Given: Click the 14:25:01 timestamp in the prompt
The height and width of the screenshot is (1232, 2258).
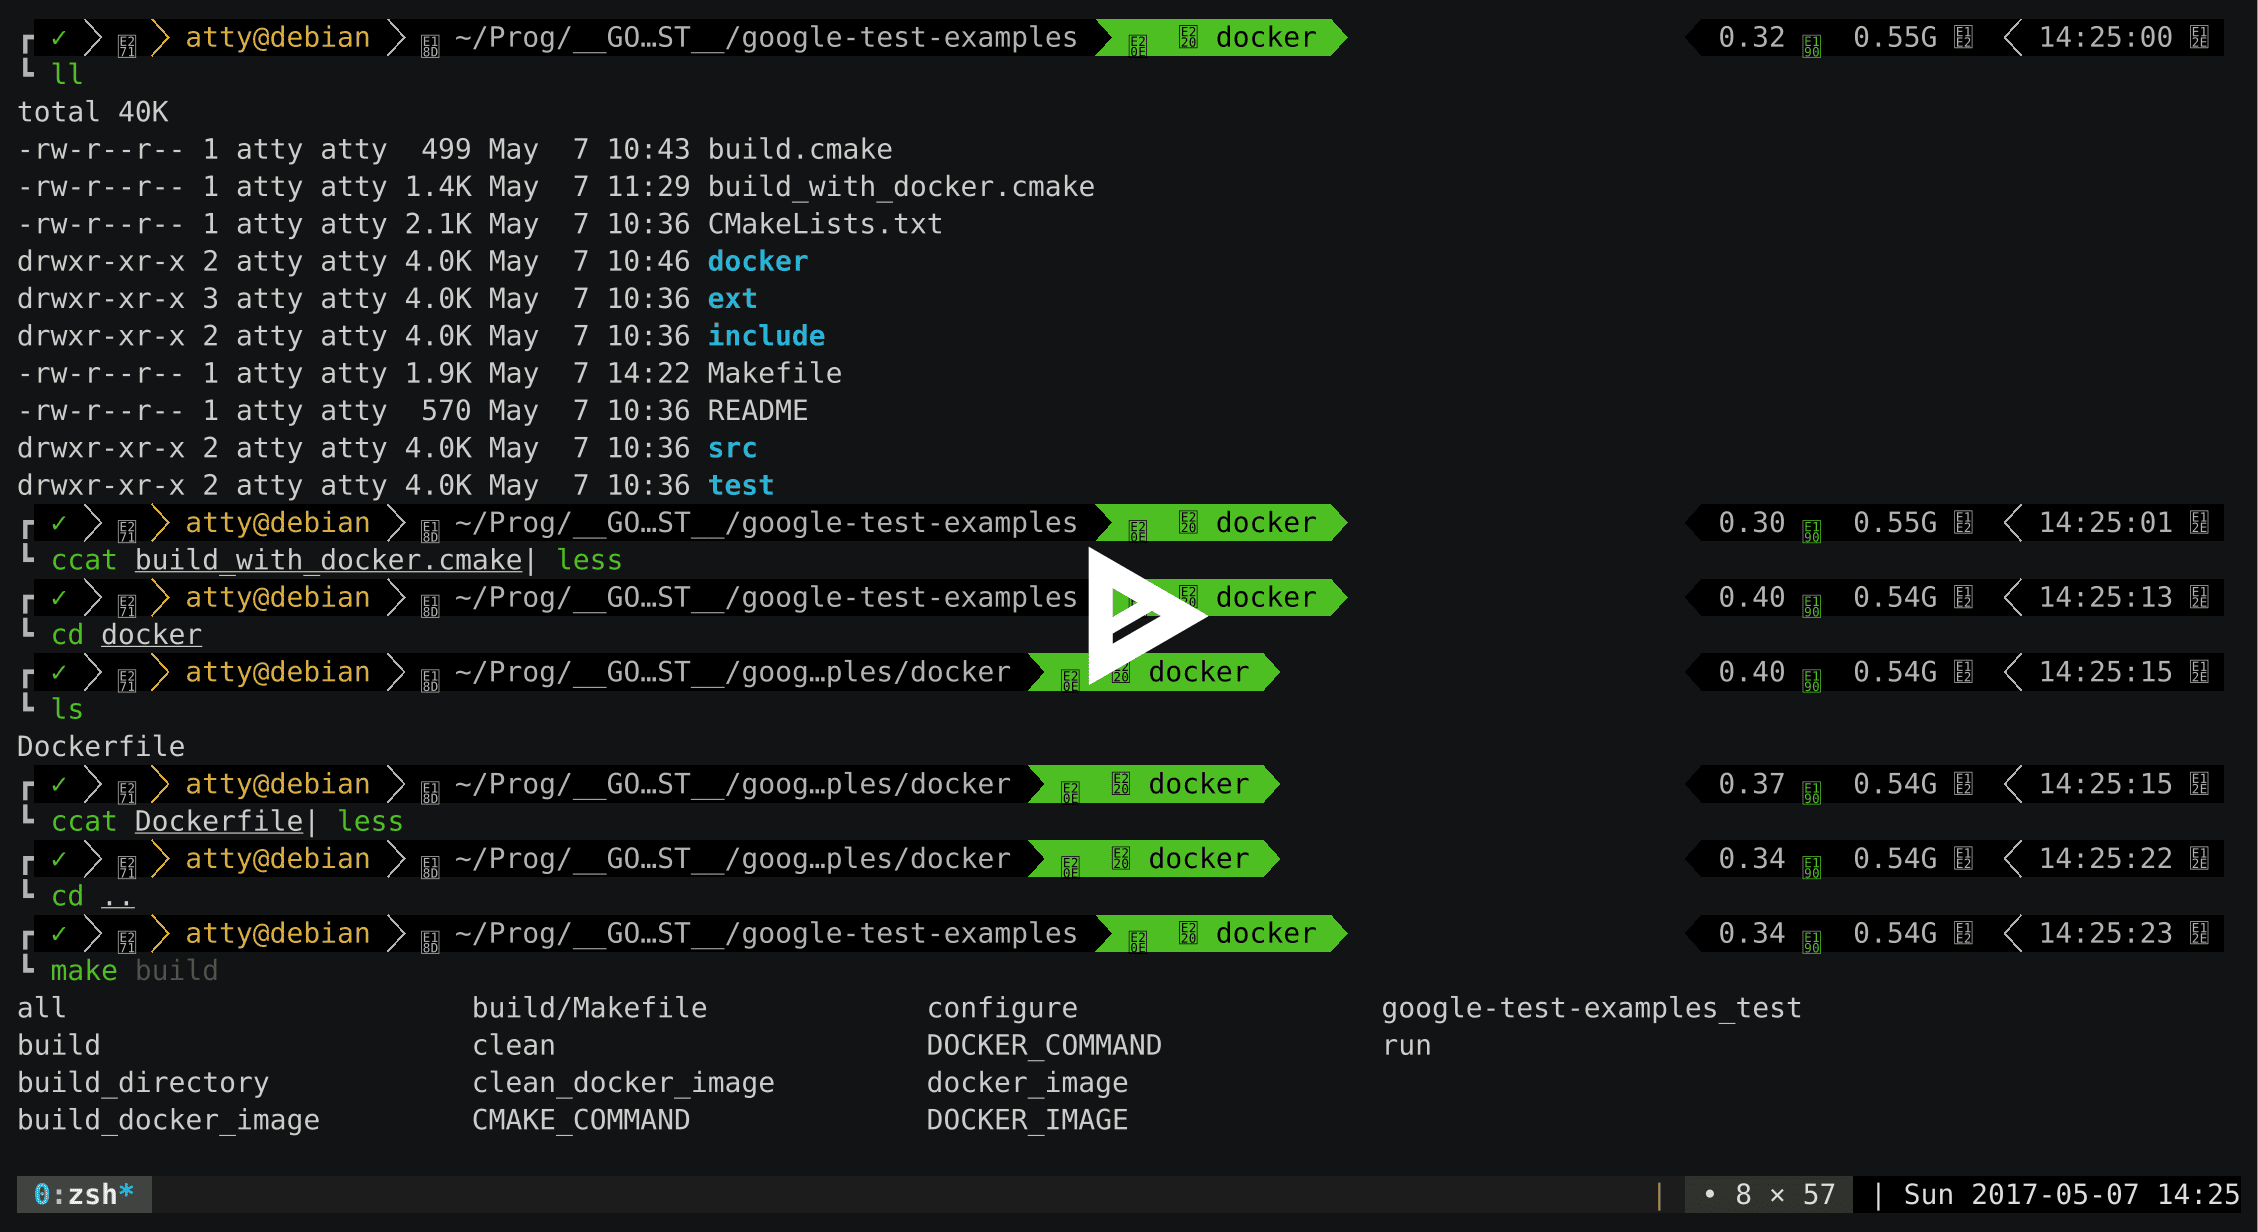Looking at the screenshot, I should (2106, 522).
